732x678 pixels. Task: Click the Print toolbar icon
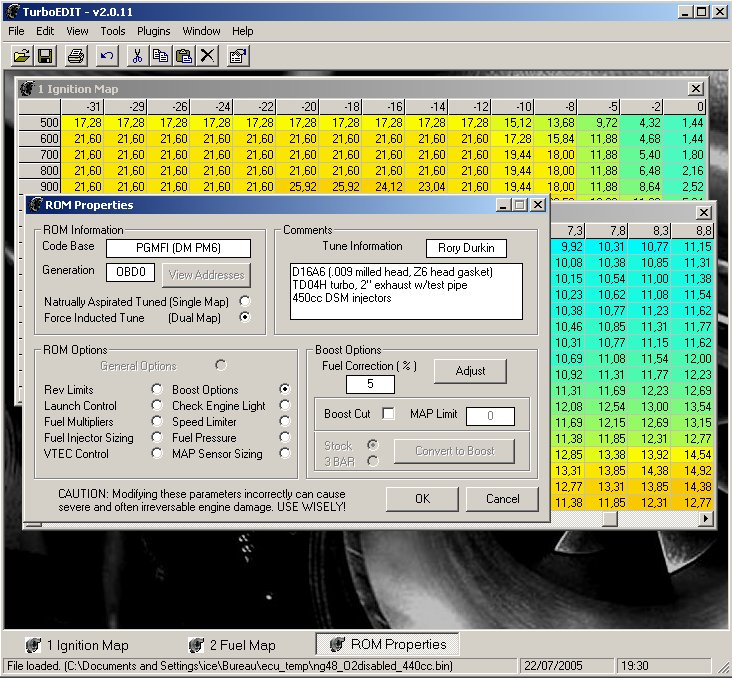(76, 56)
